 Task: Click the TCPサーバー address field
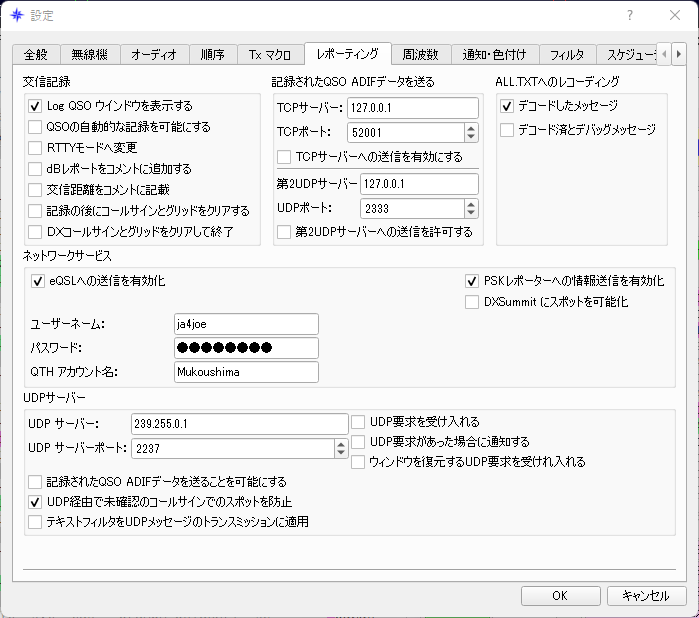(x=413, y=108)
